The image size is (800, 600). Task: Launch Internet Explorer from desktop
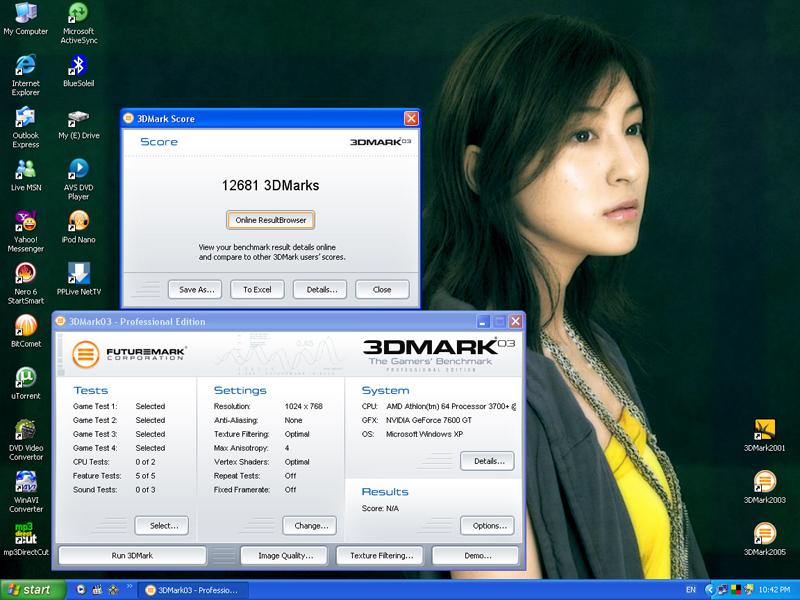point(26,75)
